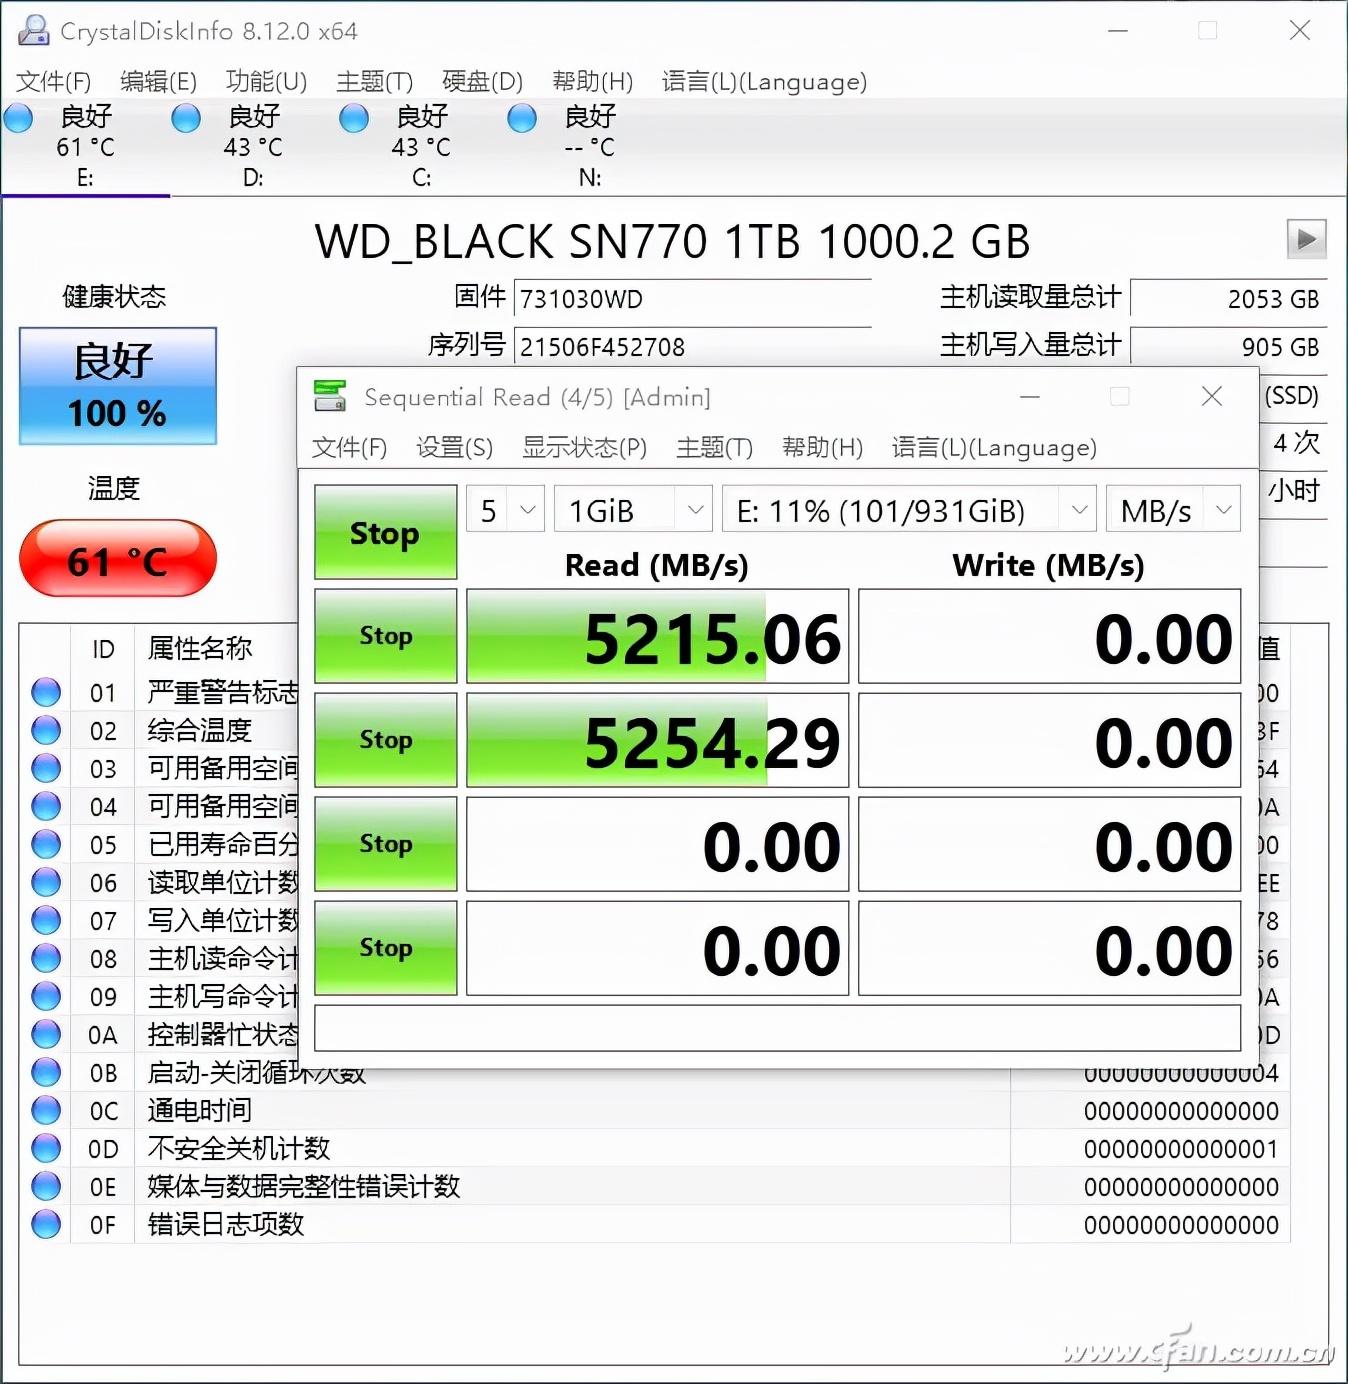
Task: Click the large top Stop All button
Action: tap(385, 532)
